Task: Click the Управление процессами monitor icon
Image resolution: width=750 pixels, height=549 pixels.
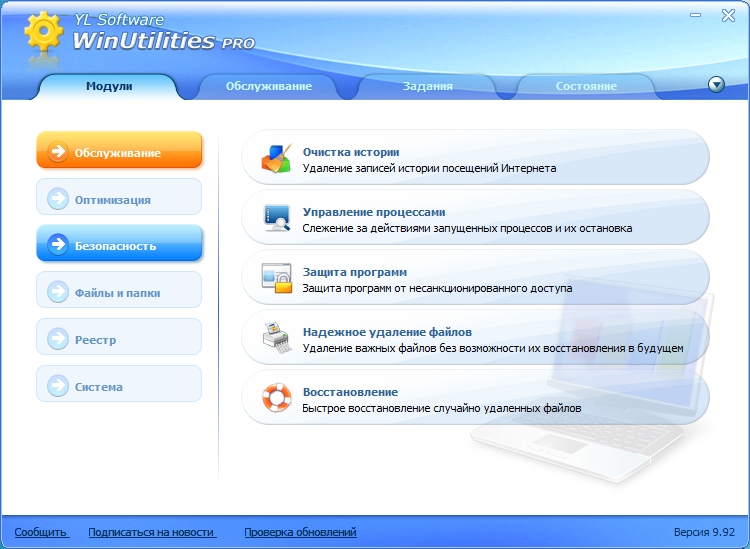Action: click(276, 218)
